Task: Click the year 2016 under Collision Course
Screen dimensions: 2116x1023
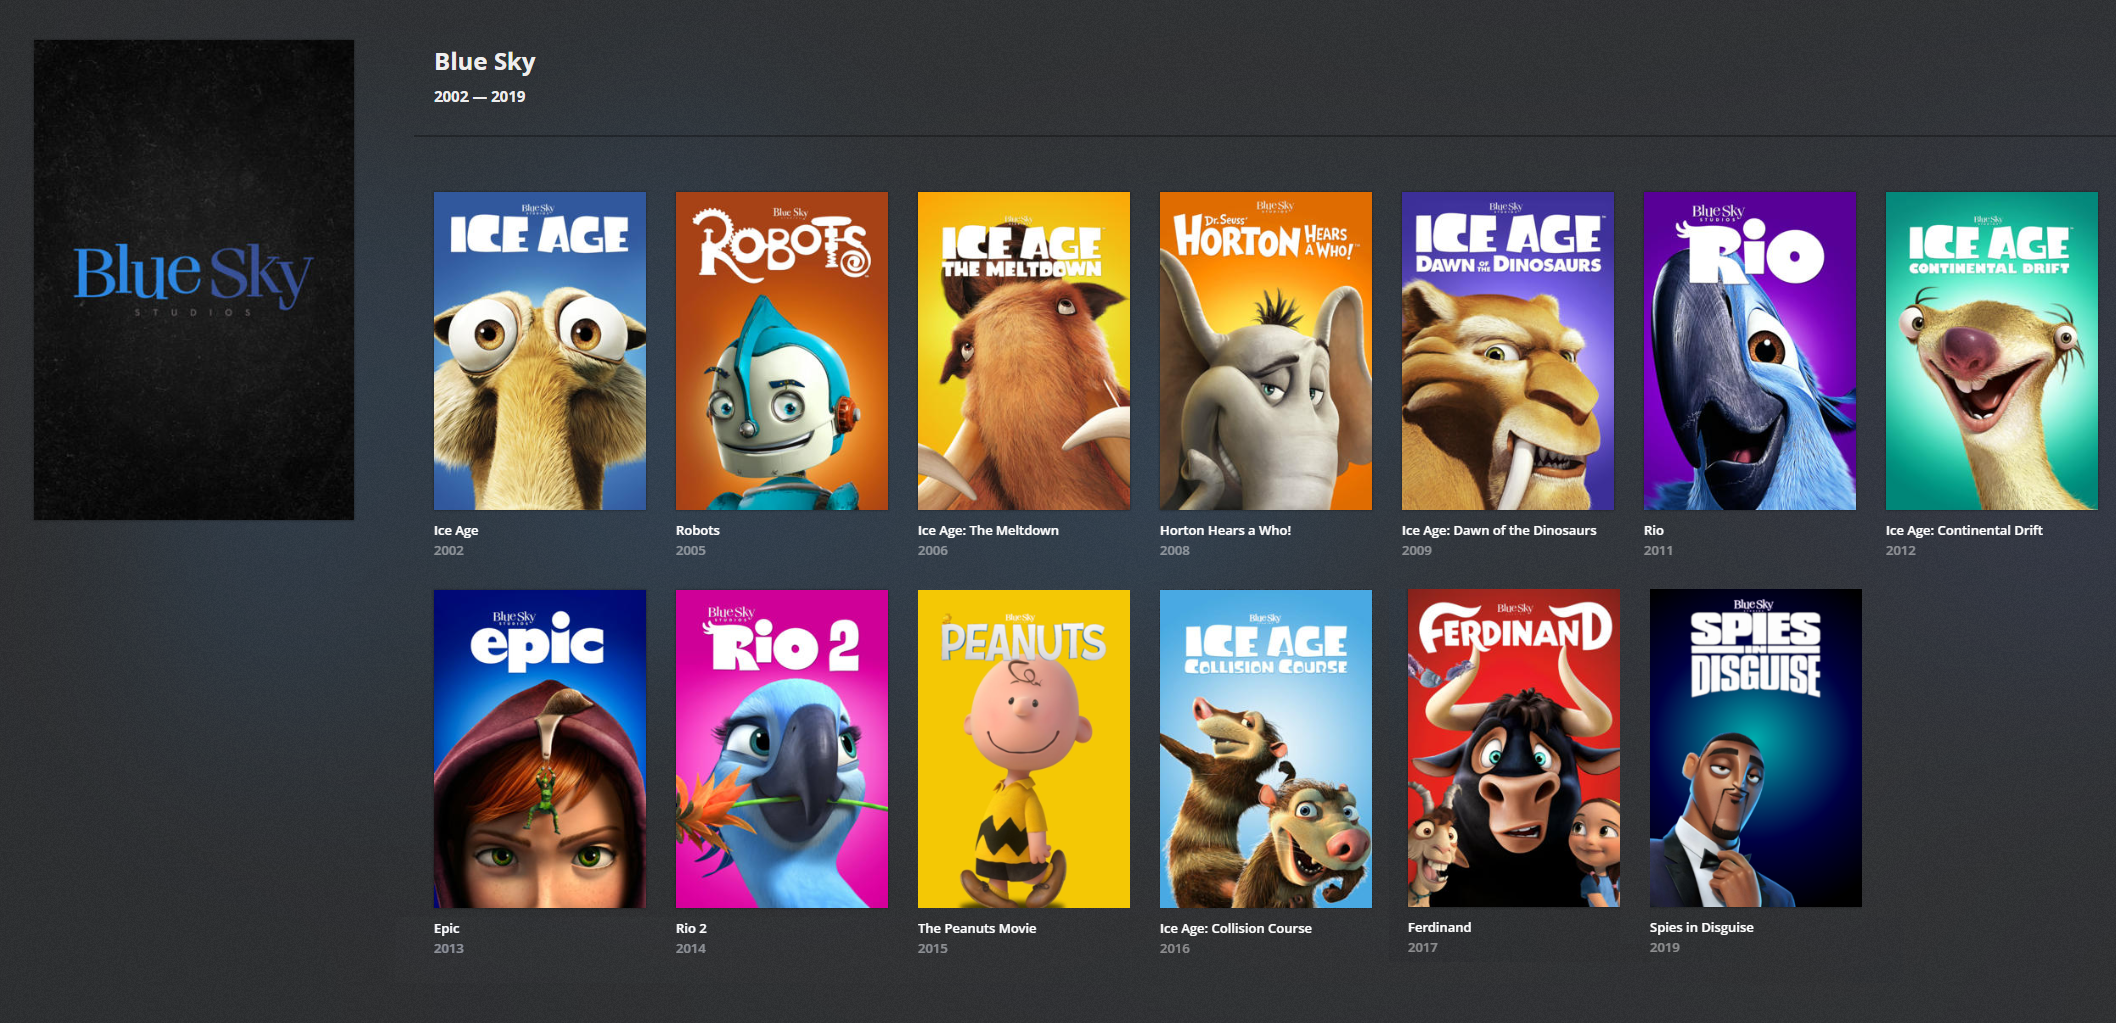Action: pyautogui.click(x=1175, y=948)
